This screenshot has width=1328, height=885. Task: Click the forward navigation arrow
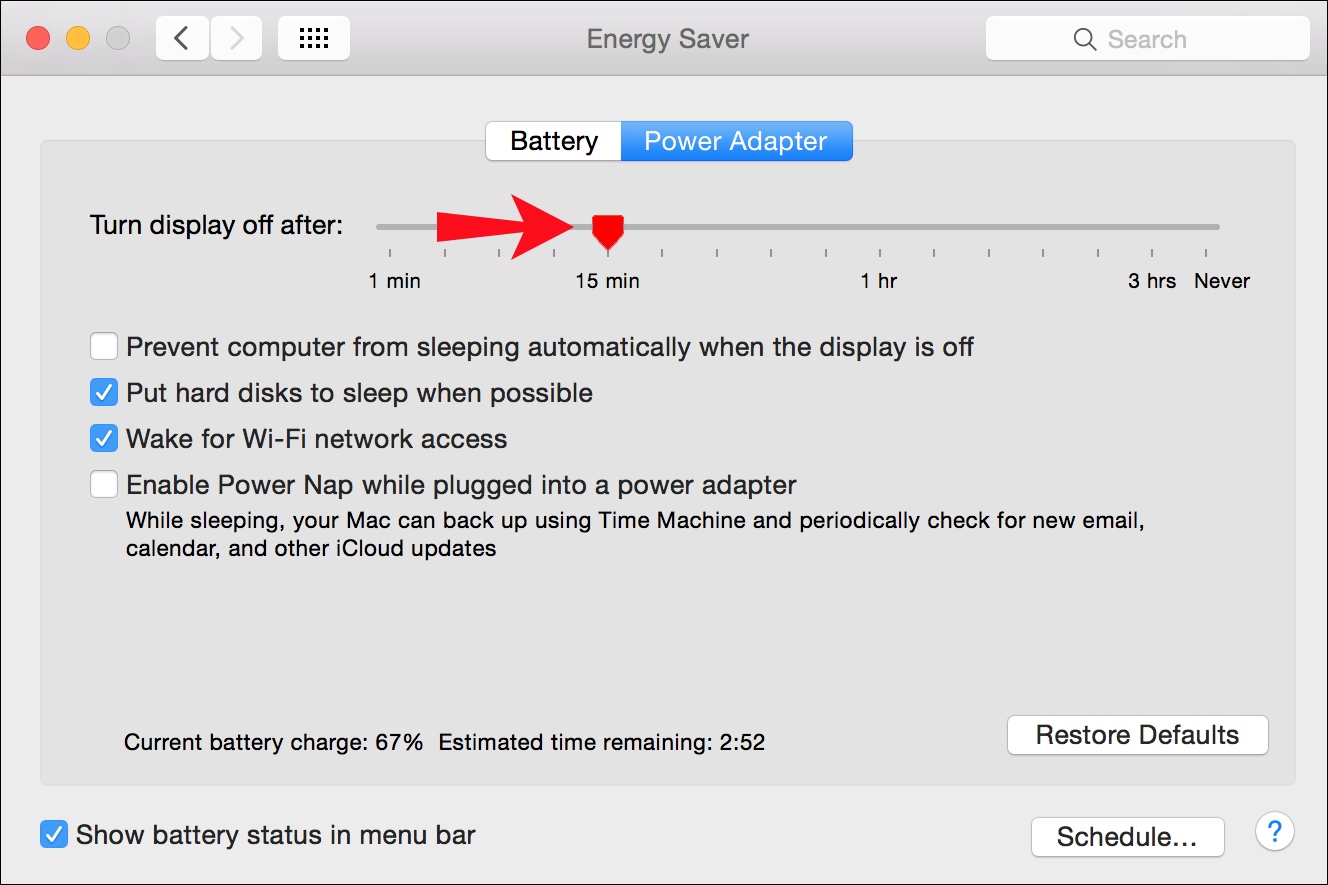point(236,39)
